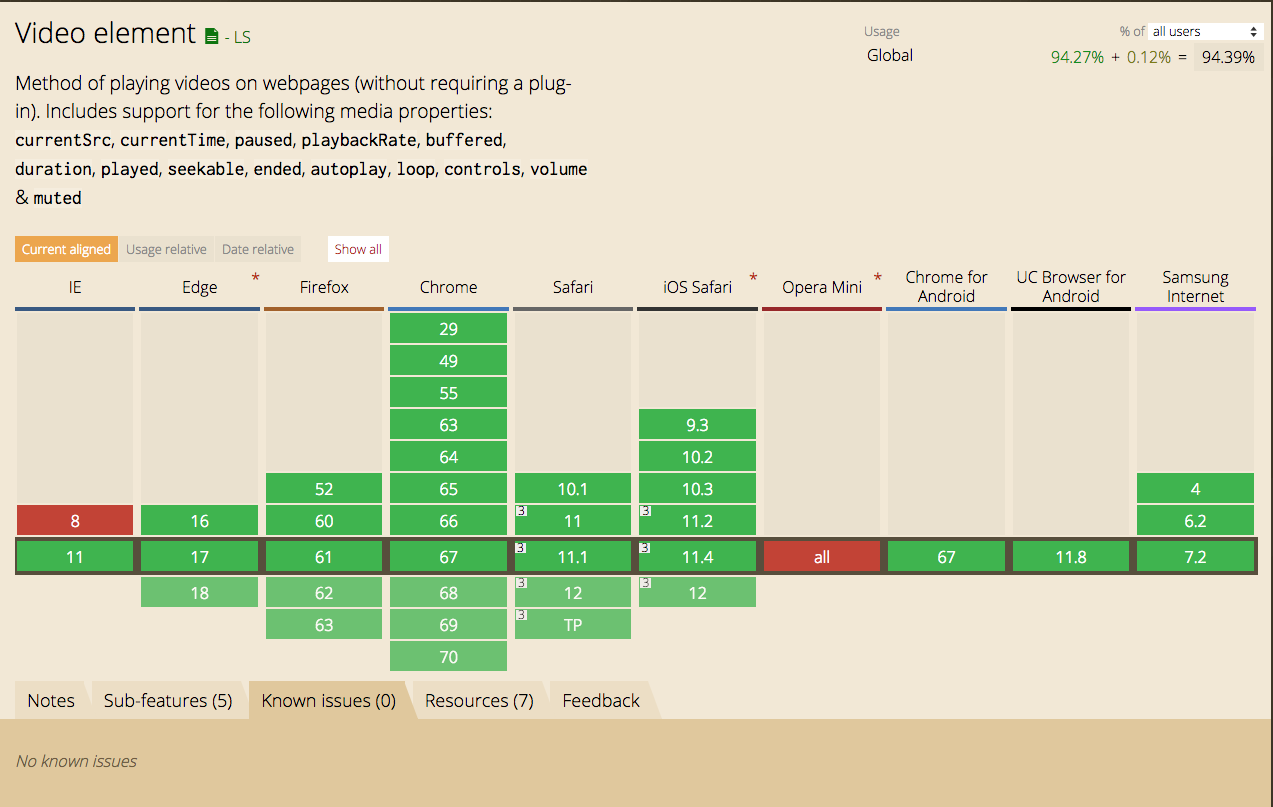The height and width of the screenshot is (807, 1273).
Task: Click the note 3 flag on Safari 11.1
Action: point(520,547)
